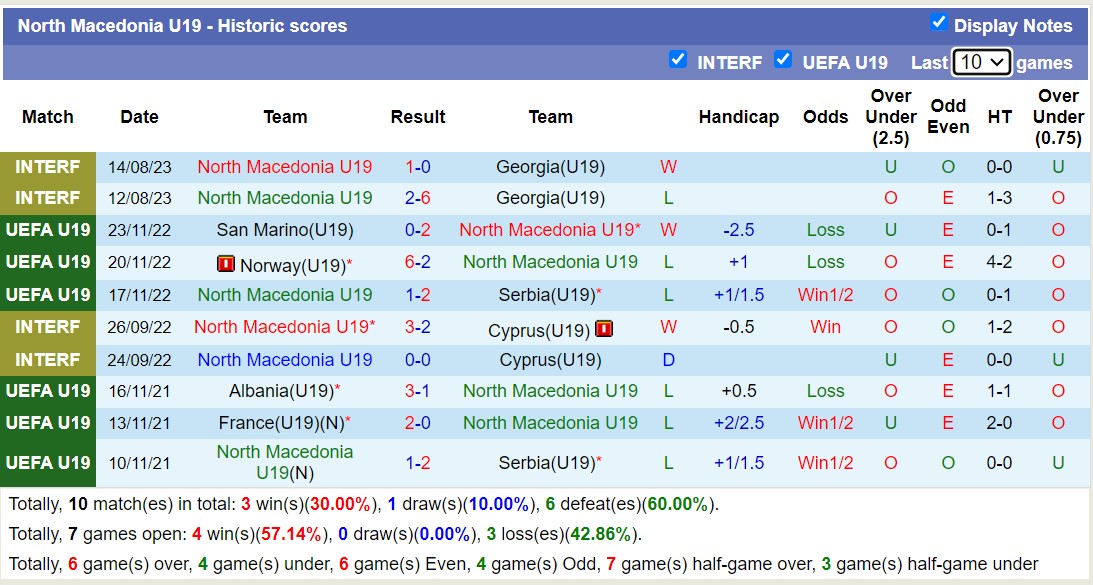This screenshot has width=1093, height=585.
Task: View the 6-2 Norway match result
Action: [418, 263]
